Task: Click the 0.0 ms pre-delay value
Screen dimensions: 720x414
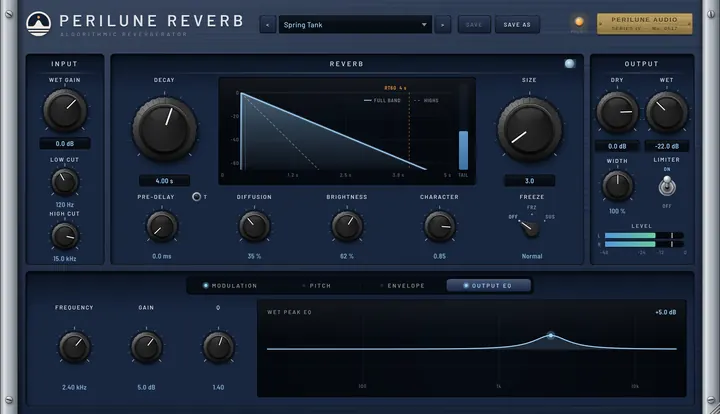Action: click(162, 256)
